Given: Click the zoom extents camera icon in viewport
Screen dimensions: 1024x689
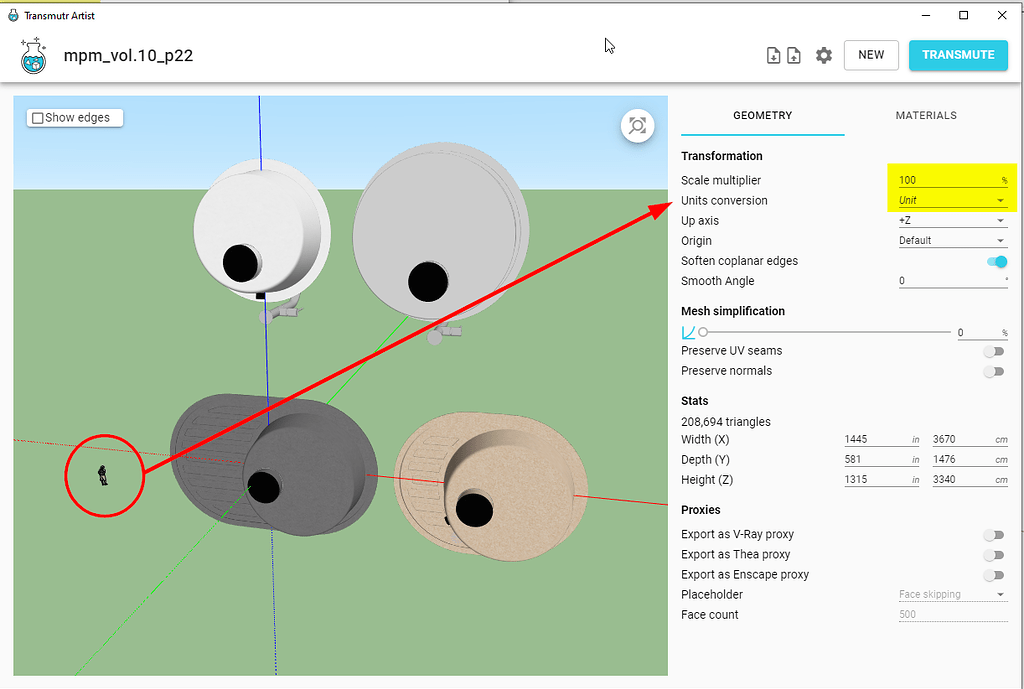Looking at the screenshot, I should (x=637, y=126).
